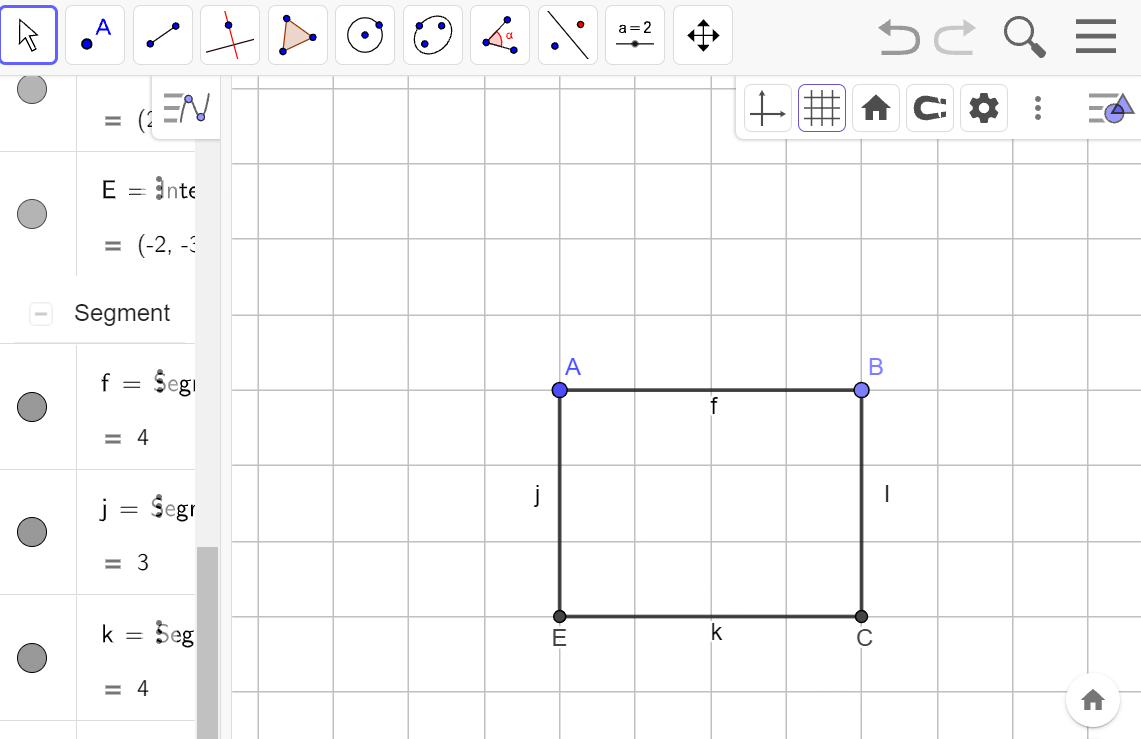Screen dimensions: 1141x739
Task: Select the Perpendicular Line tool
Action: tap(230, 35)
